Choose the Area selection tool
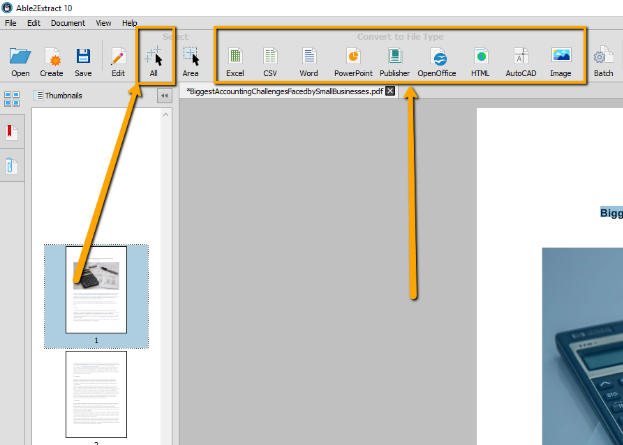The width and height of the screenshot is (623, 445). 191,62
